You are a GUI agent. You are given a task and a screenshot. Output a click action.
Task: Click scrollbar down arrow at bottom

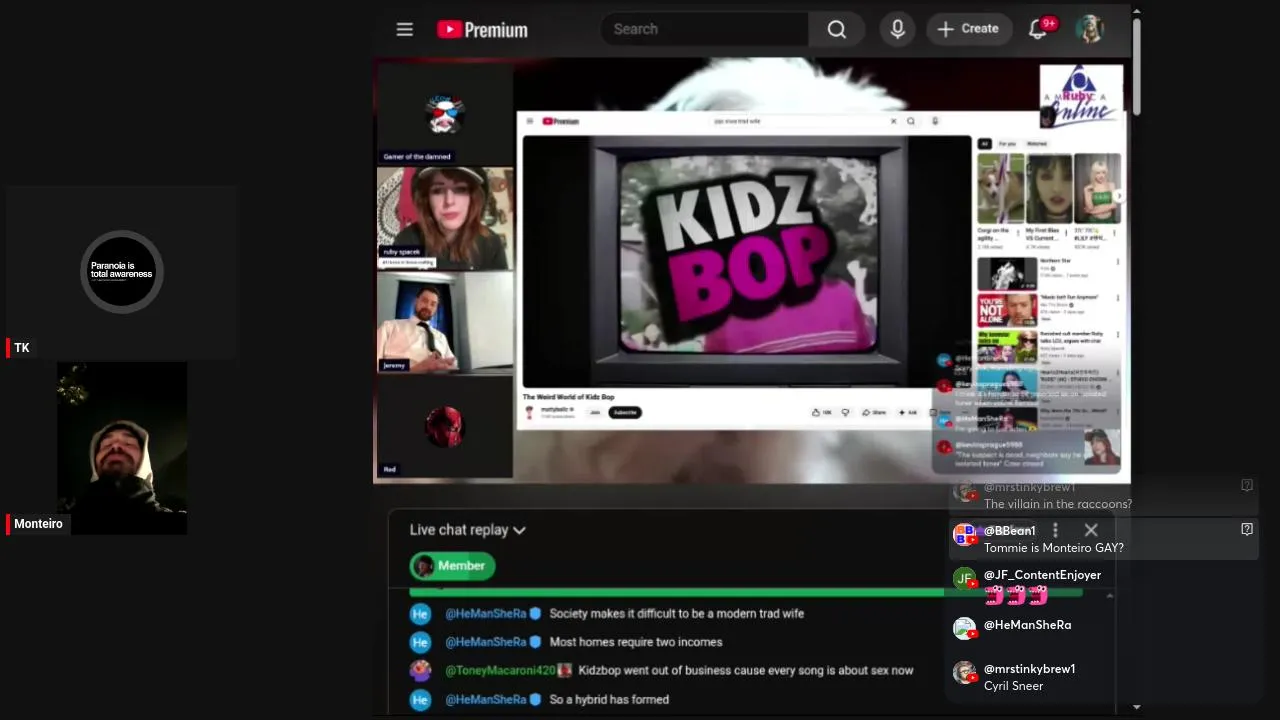click(1136, 707)
